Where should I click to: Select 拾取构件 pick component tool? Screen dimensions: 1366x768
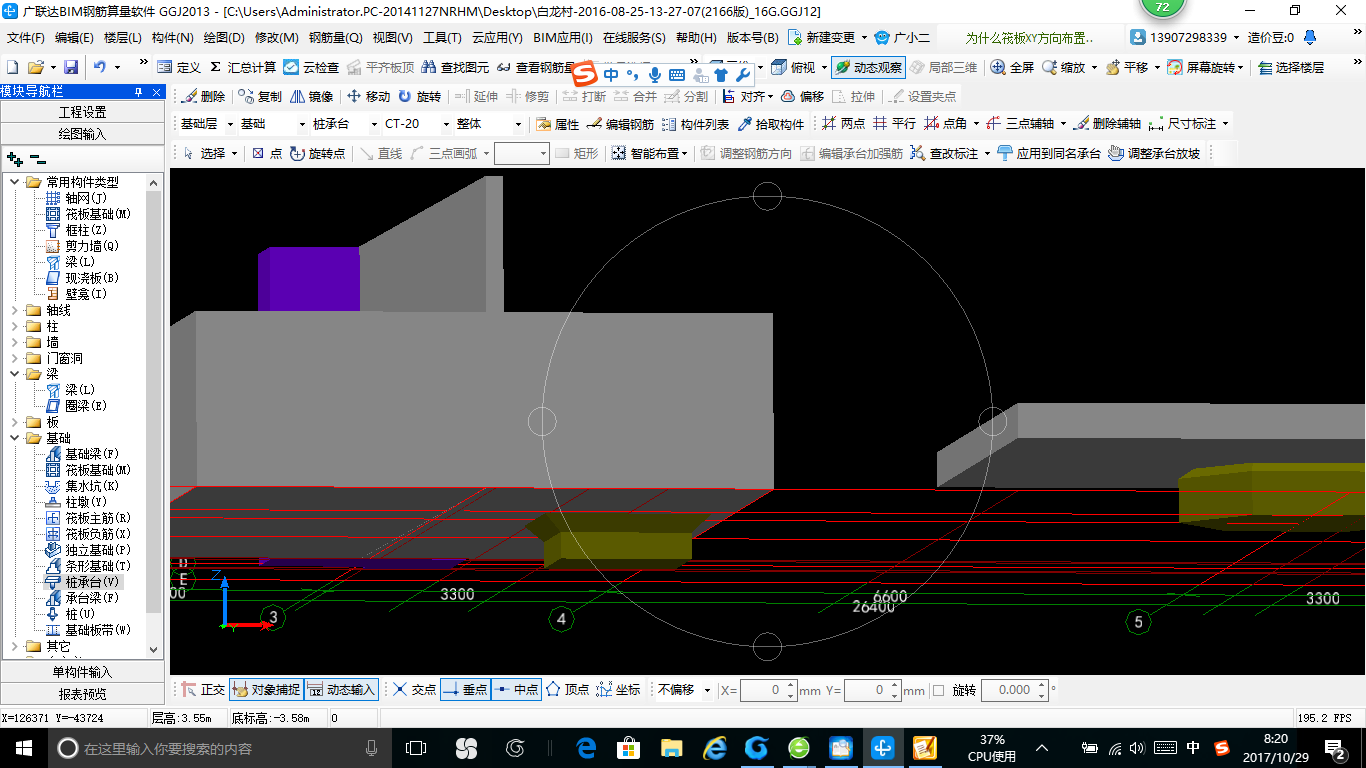tap(771, 124)
